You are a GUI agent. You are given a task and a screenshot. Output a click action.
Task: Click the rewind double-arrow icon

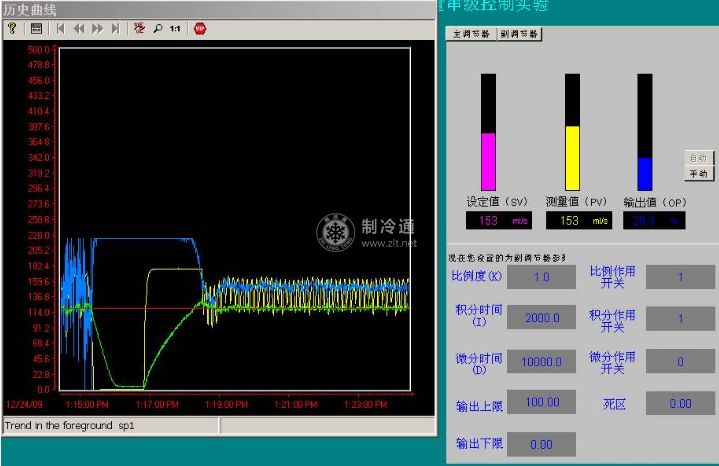tap(79, 29)
